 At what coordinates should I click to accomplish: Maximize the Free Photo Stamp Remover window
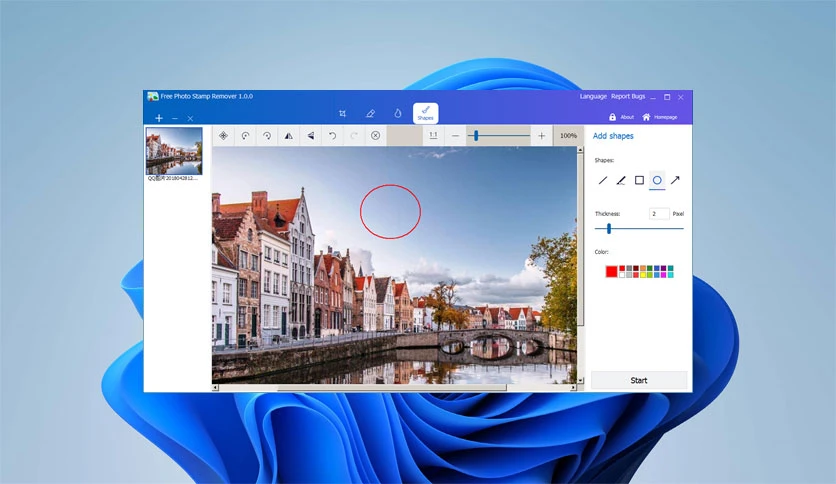click(667, 97)
